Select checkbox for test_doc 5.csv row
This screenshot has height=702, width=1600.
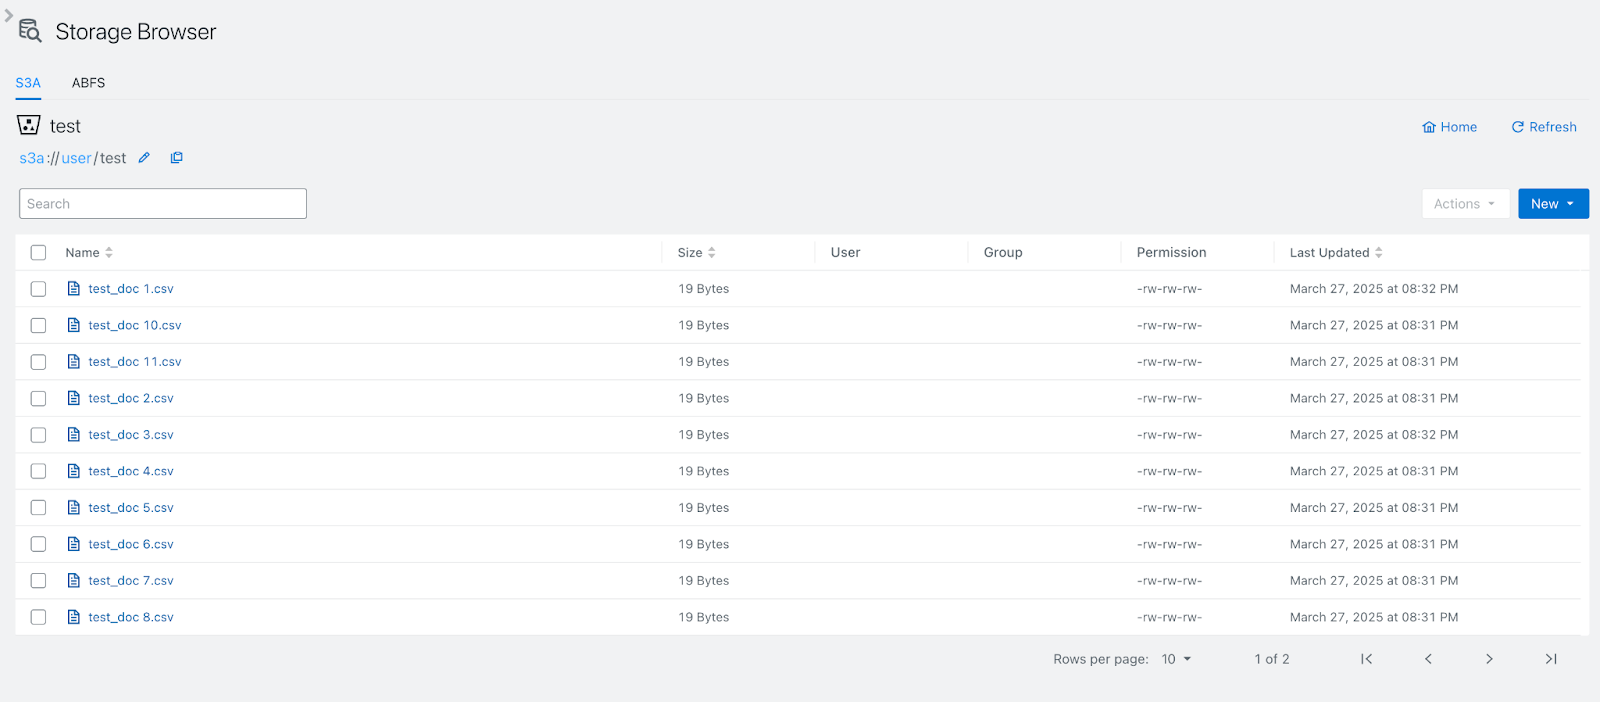pyautogui.click(x=38, y=508)
